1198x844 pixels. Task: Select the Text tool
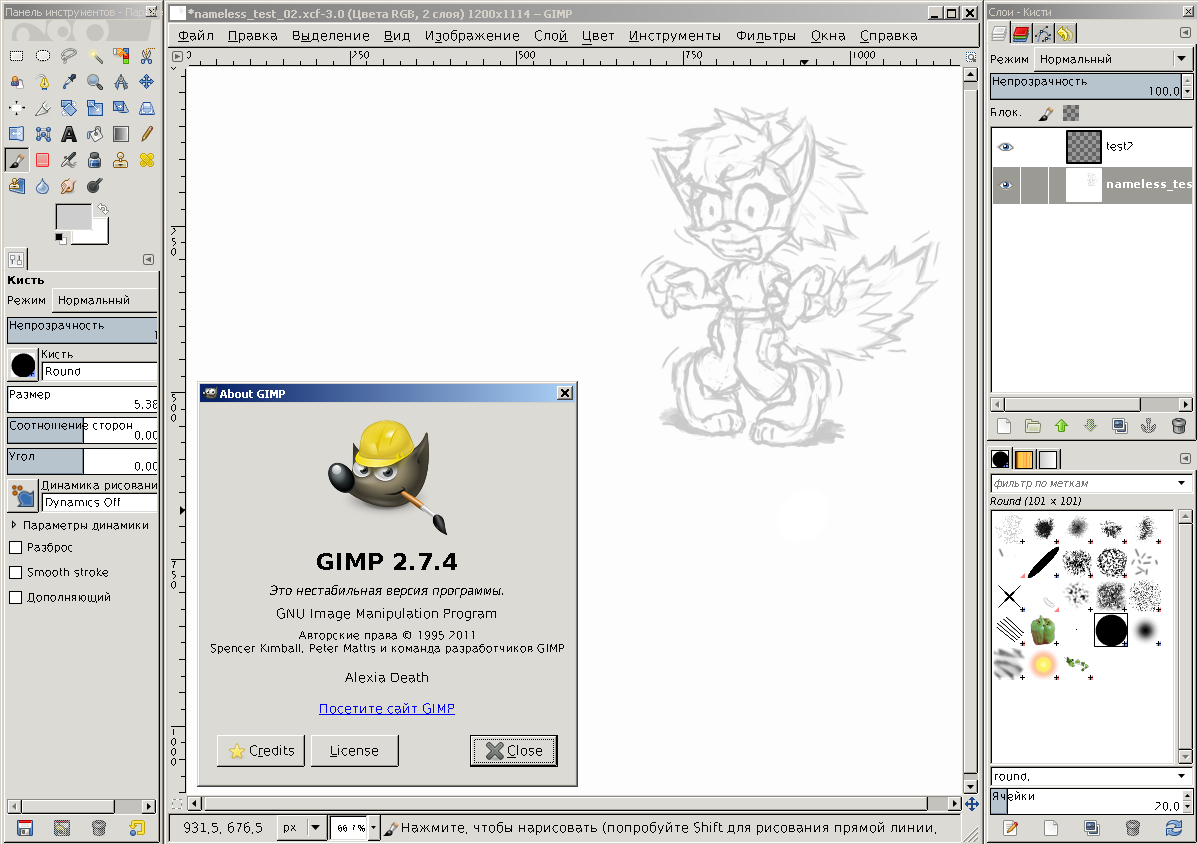pos(69,134)
